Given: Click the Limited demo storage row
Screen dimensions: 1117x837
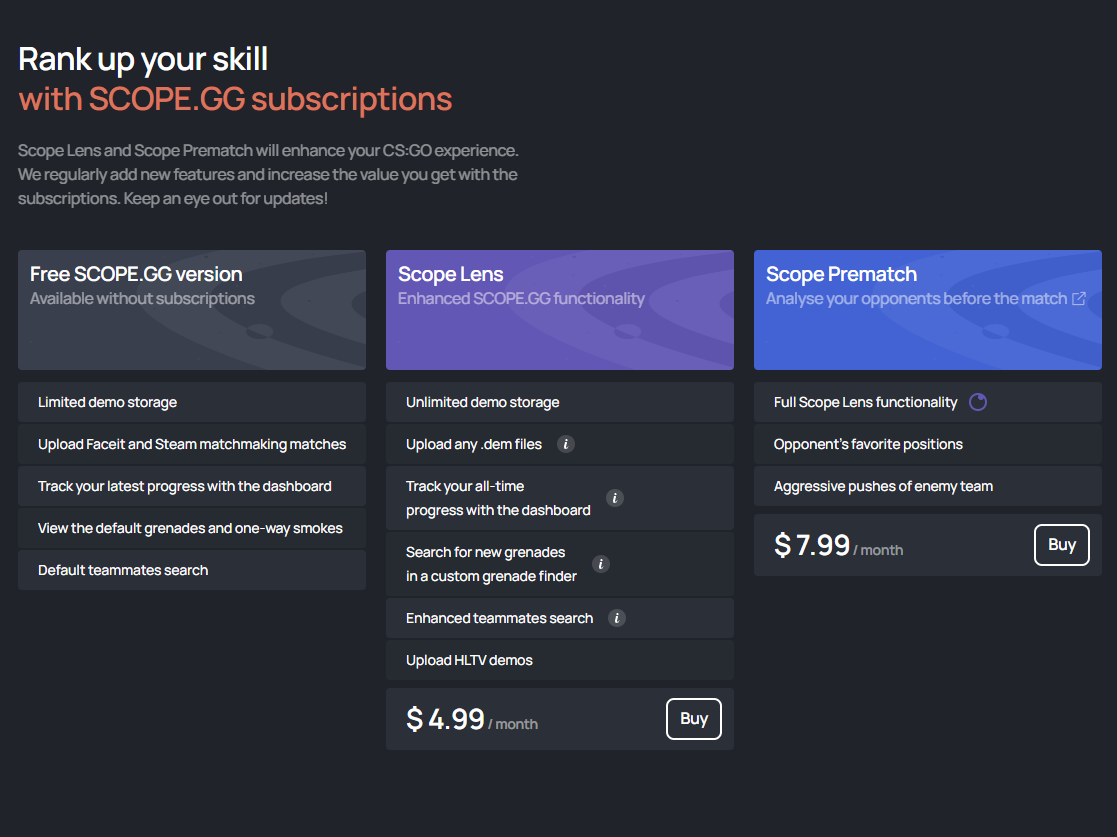Looking at the screenshot, I should pyautogui.click(x=191, y=402).
